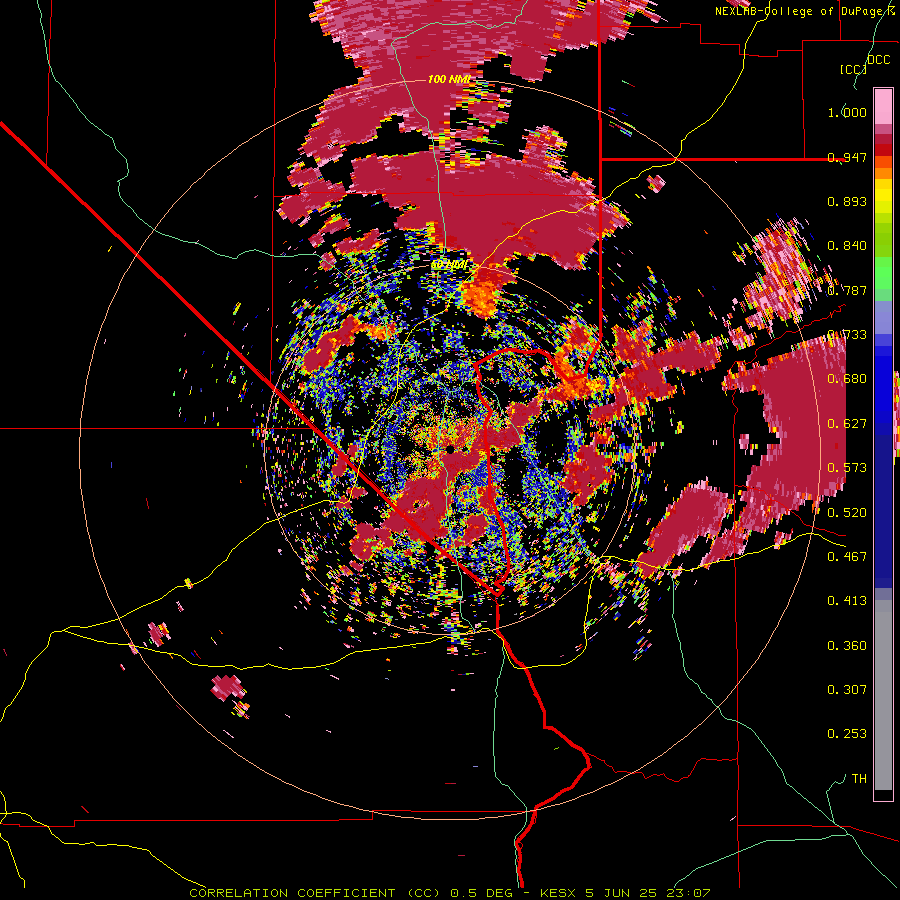The width and height of the screenshot is (900, 900).
Task: Click the 0.520 scale label
Action: pyautogui.click(x=847, y=513)
